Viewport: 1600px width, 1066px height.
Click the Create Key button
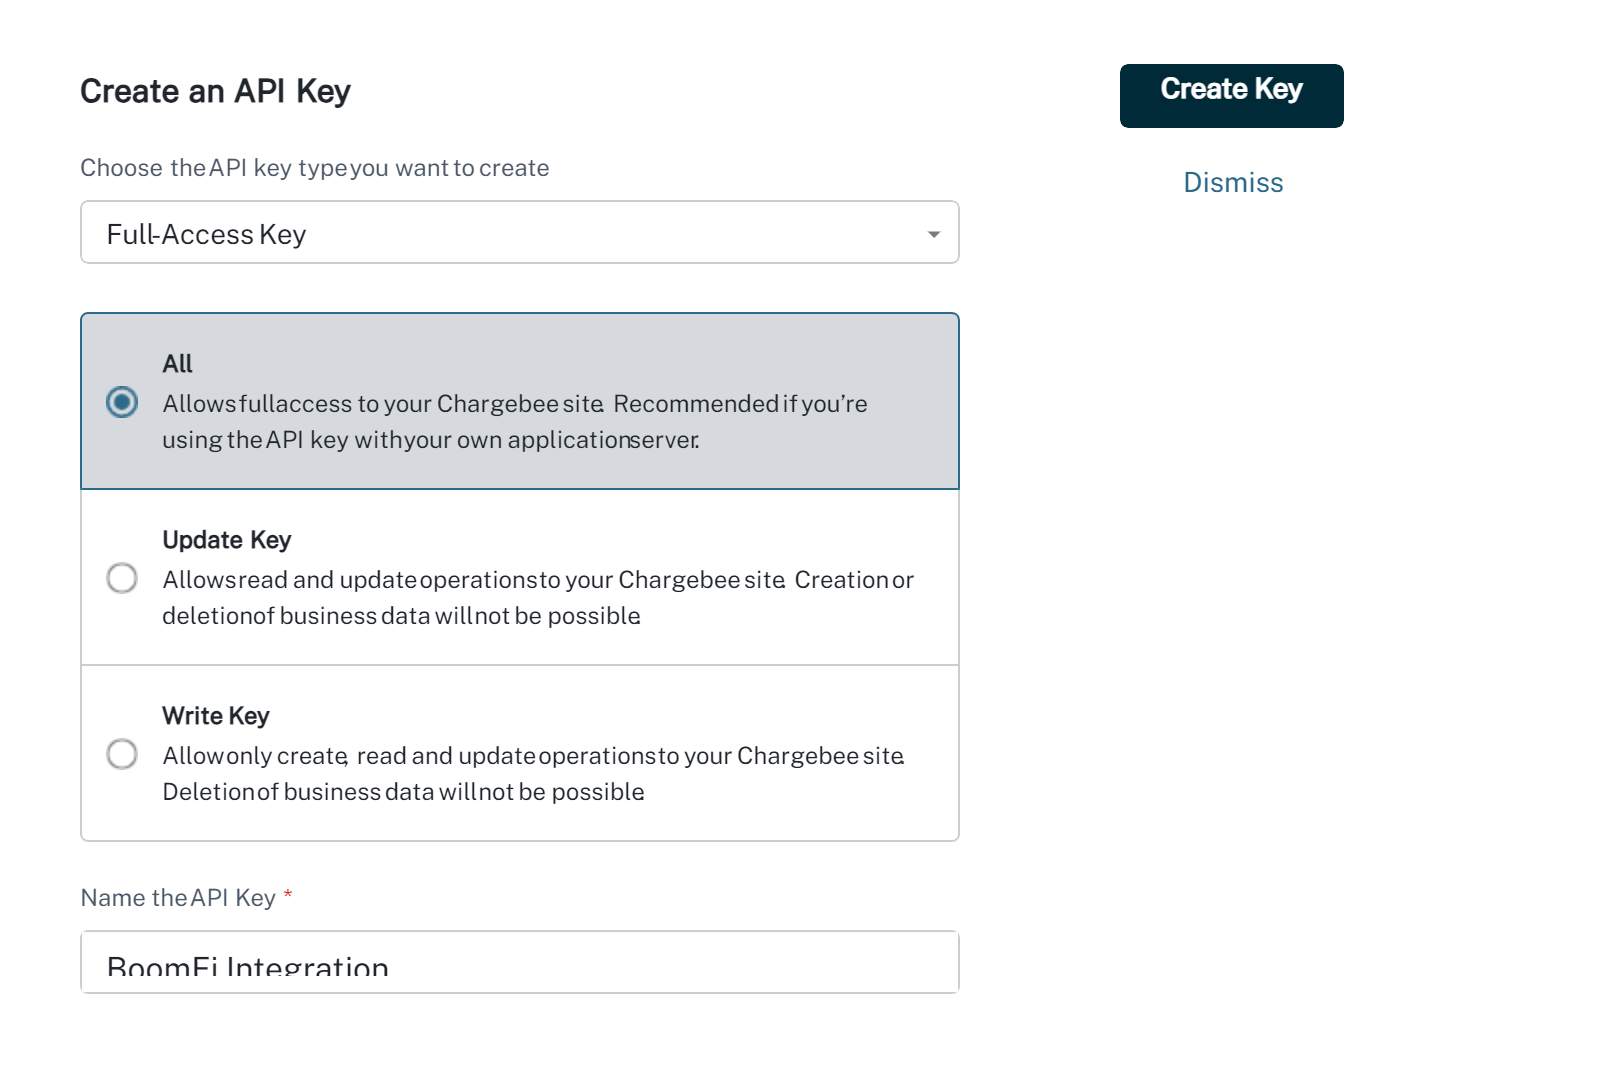coord(1231,96)
